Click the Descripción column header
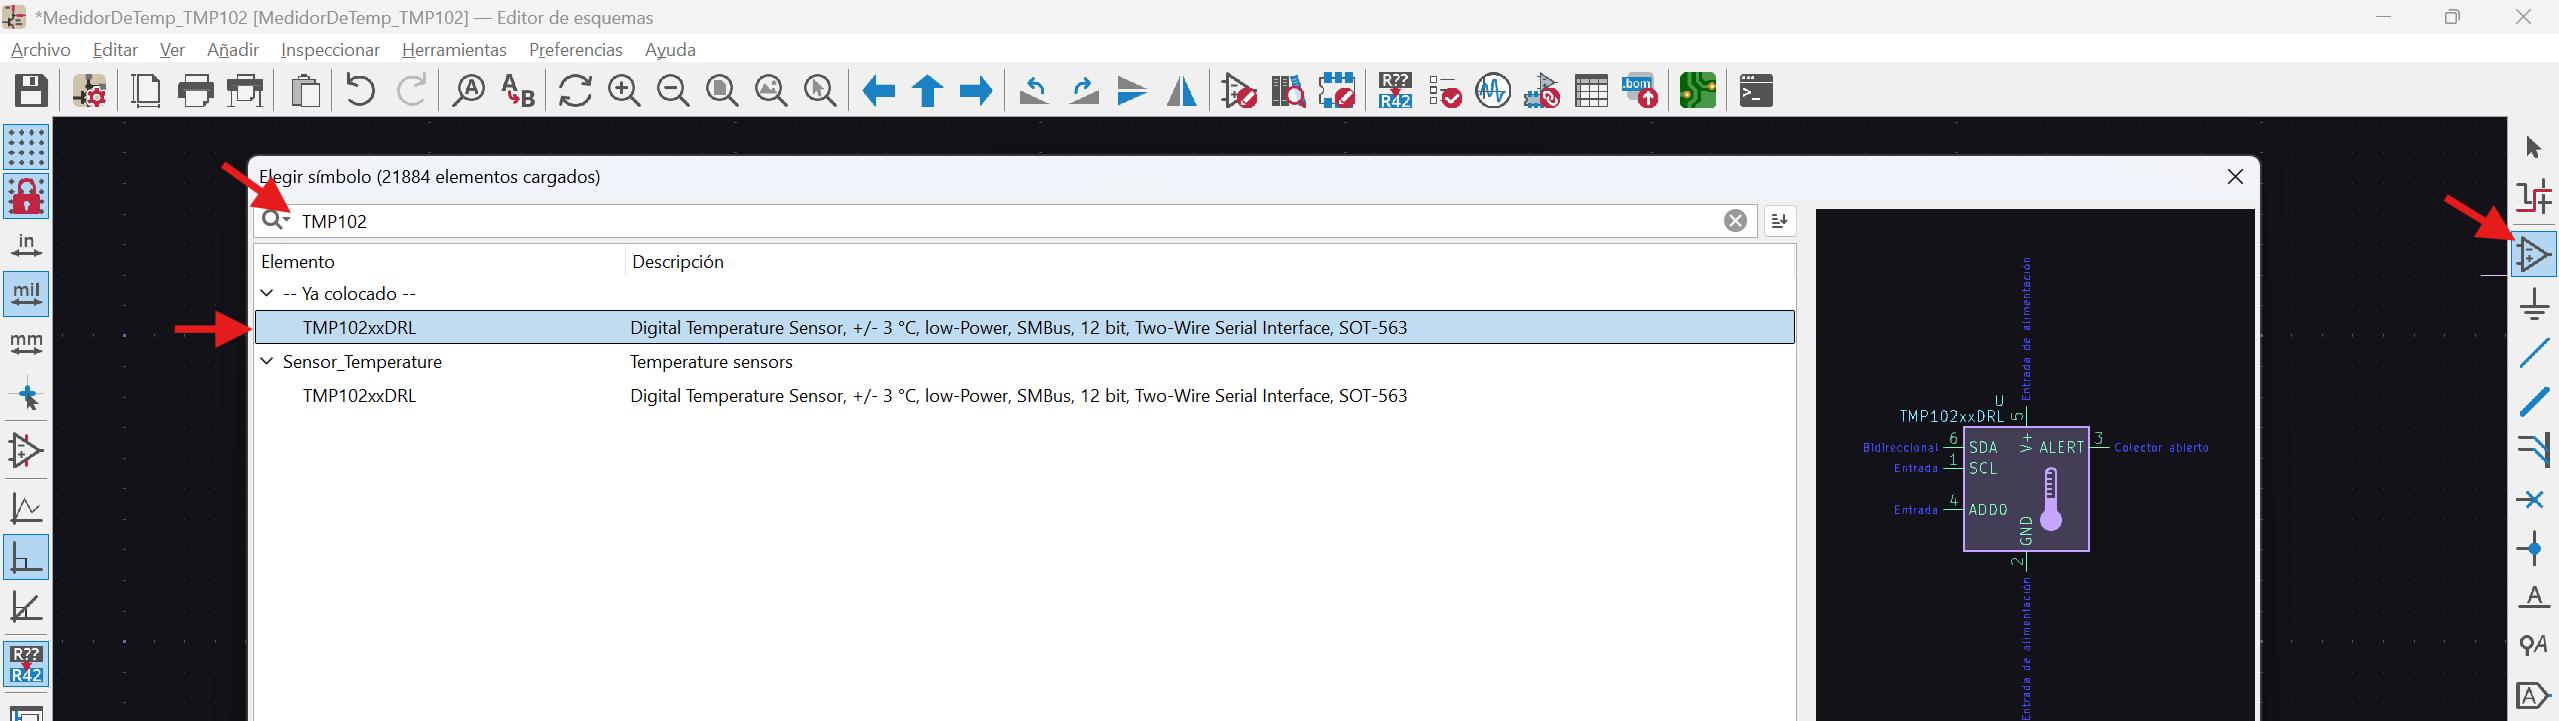The height and width of the screenshot is (721, 2559). [x=1210, y=262]
